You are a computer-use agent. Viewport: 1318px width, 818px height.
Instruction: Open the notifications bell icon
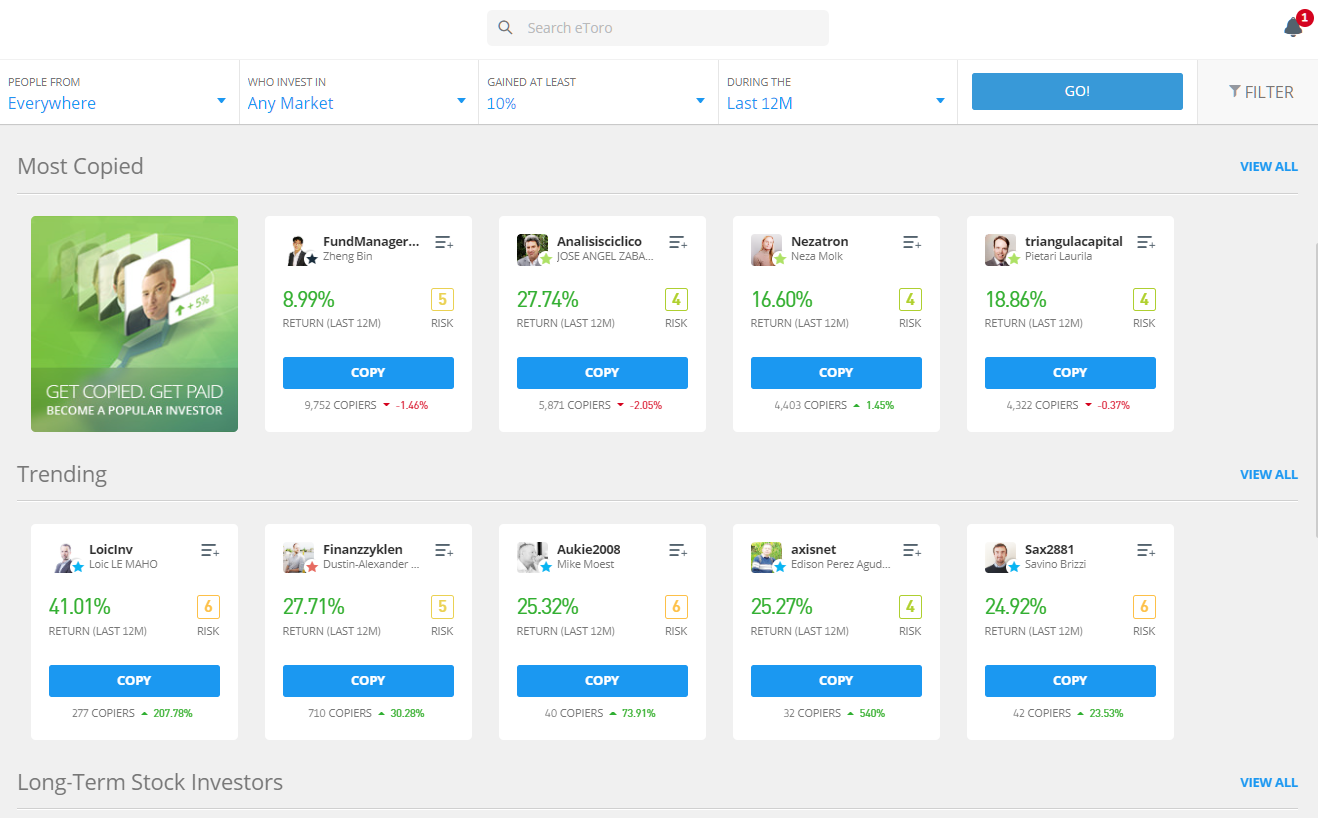click(1293, 27)
